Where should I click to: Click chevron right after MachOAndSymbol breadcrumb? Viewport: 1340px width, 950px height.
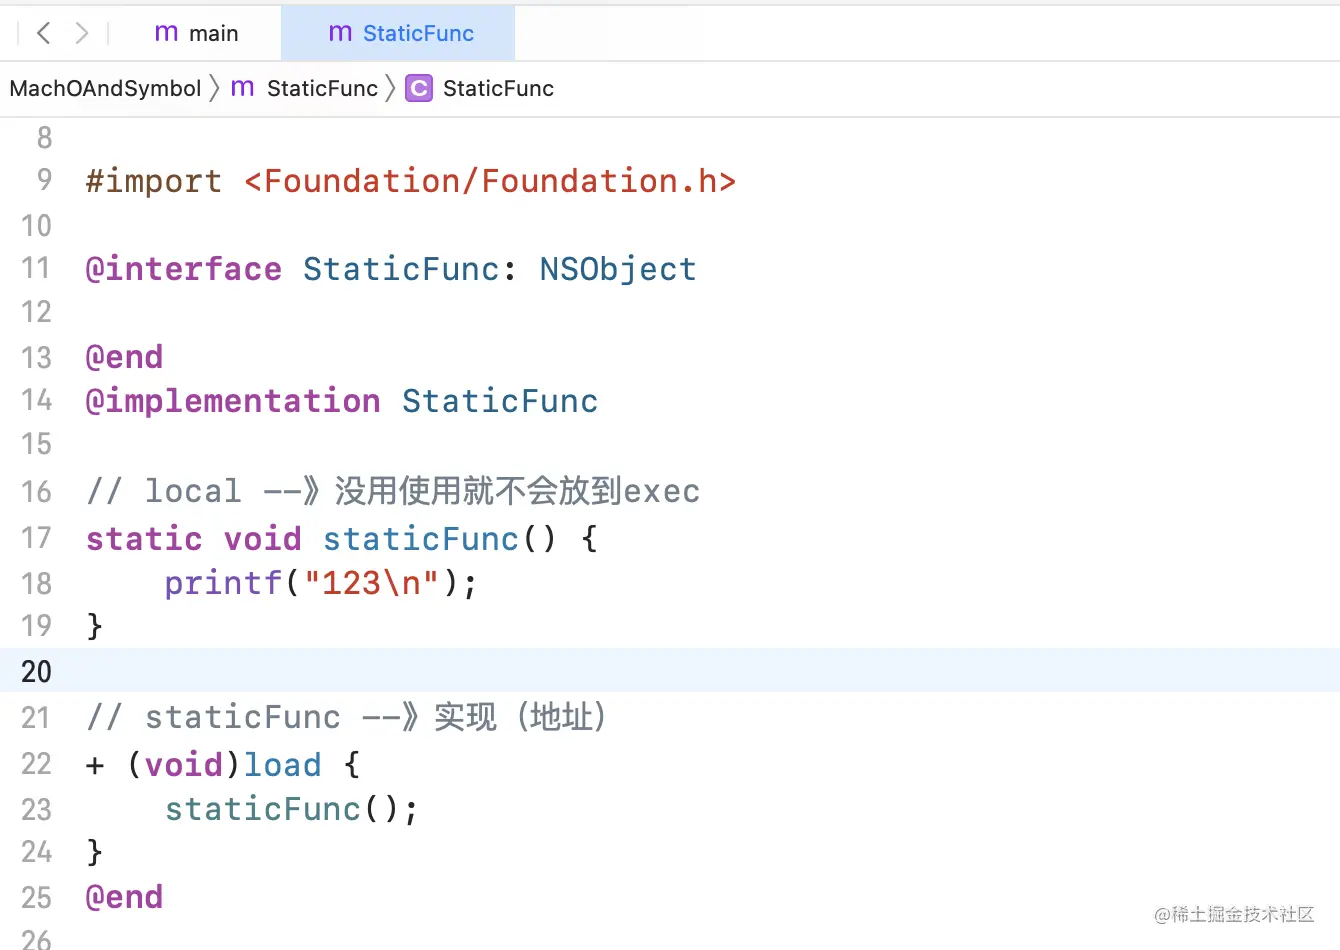pos(215,88)
